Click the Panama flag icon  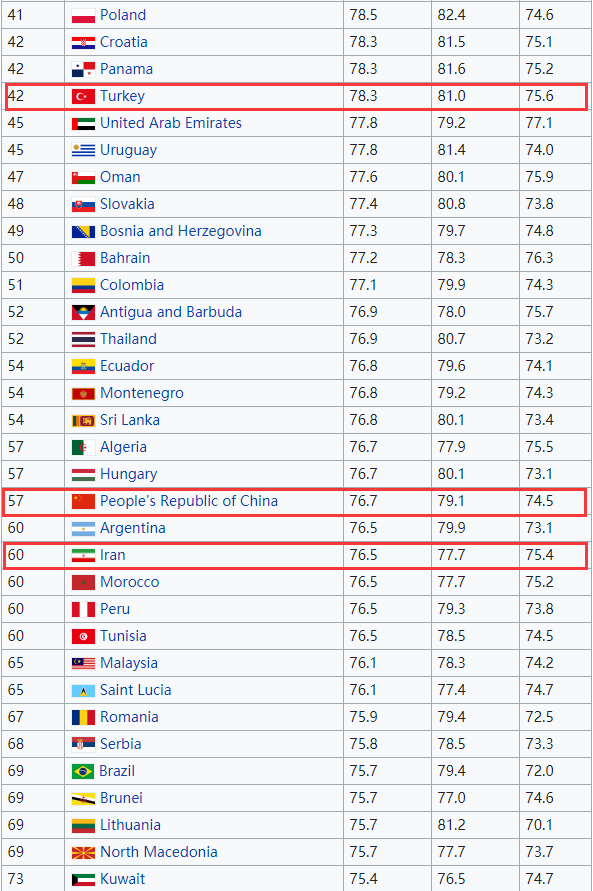(x=83, y=69)
